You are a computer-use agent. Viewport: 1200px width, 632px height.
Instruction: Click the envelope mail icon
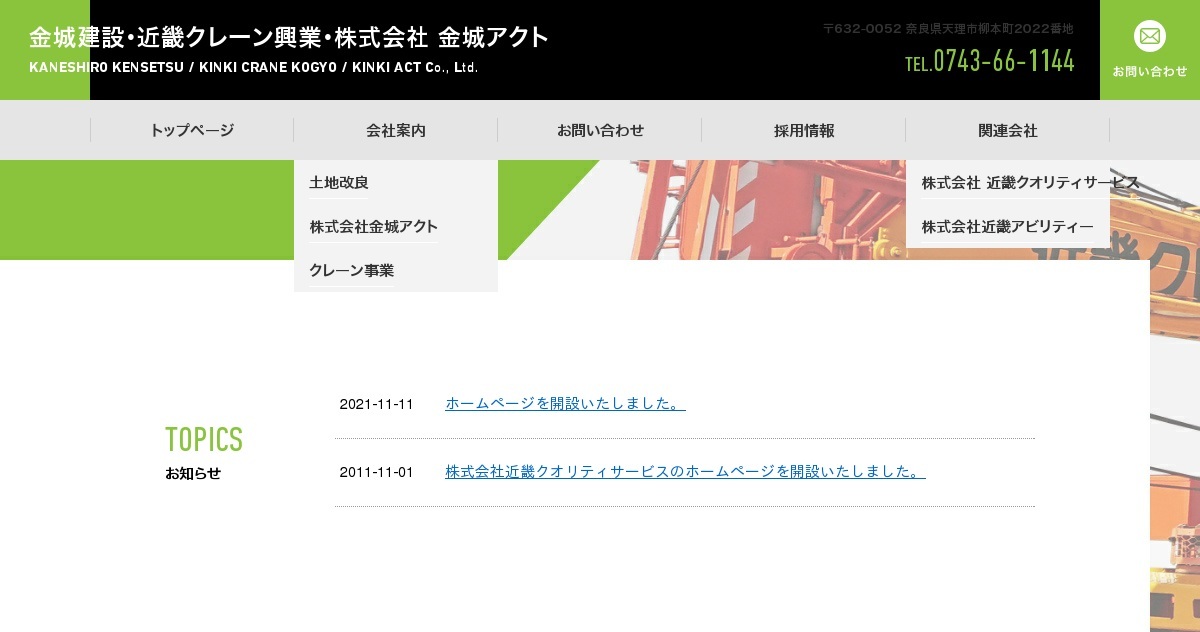1150,36
